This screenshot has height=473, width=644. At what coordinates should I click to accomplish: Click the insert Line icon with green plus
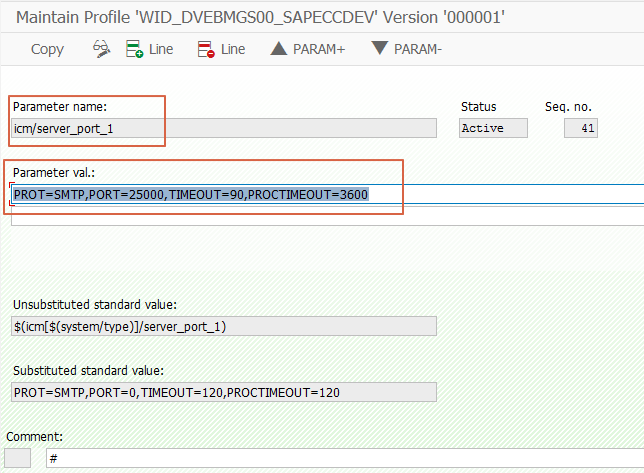click(134, 49)
